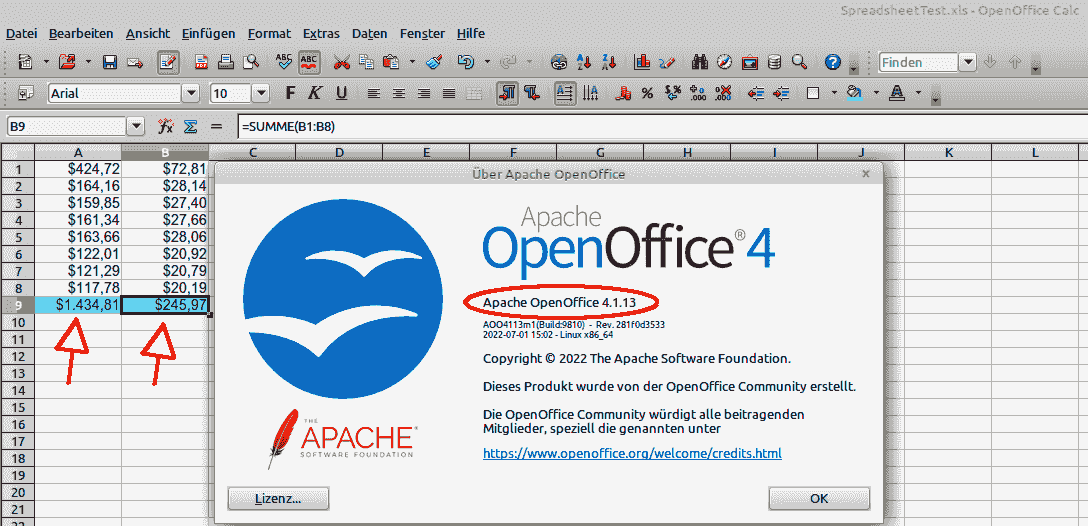Expand the Name Box cell reference dropdown
The height and width of the screenshot is (526, 1088).
pyautogui.click(x=136, y=127)
